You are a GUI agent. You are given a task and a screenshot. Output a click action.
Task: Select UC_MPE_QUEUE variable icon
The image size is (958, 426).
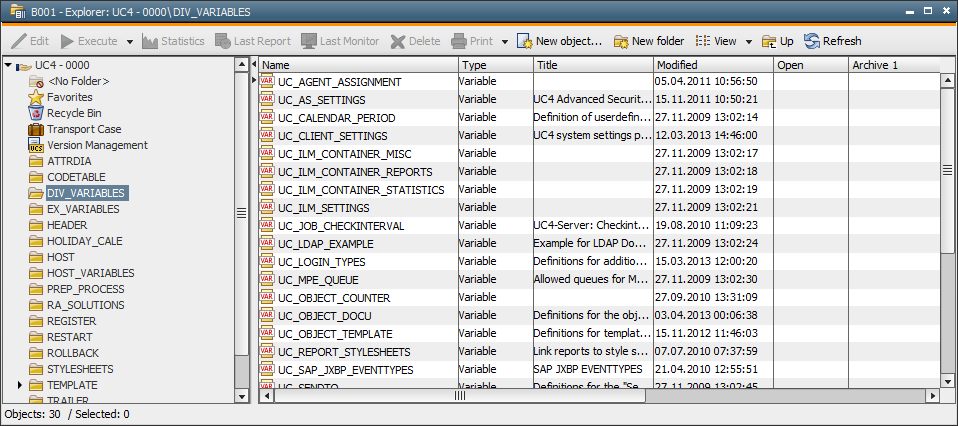click(x=267, y=279)
